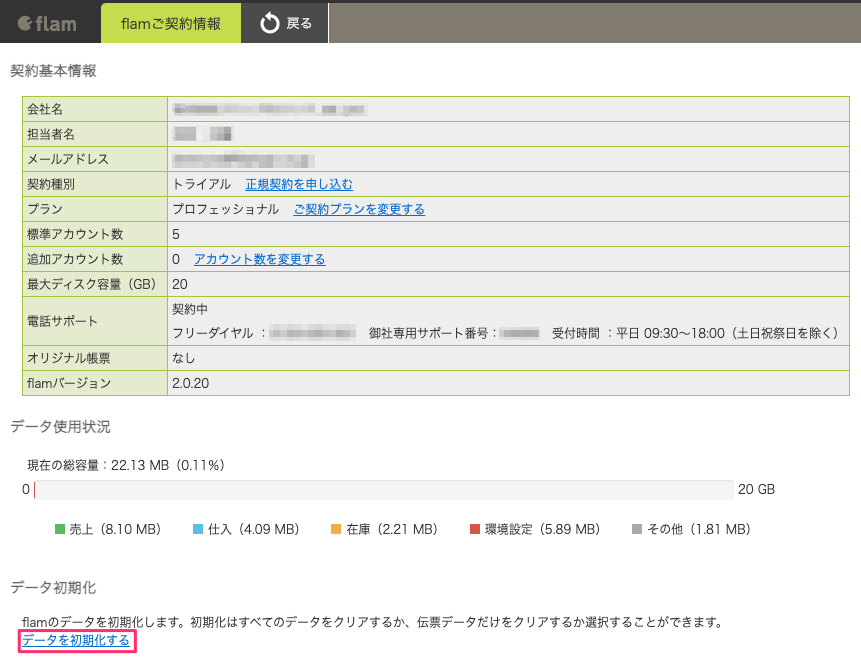This screenshot has height=660, width=861.
Task: Click the 仕入（4.09 MB） legend text
Action: [254, 529]
